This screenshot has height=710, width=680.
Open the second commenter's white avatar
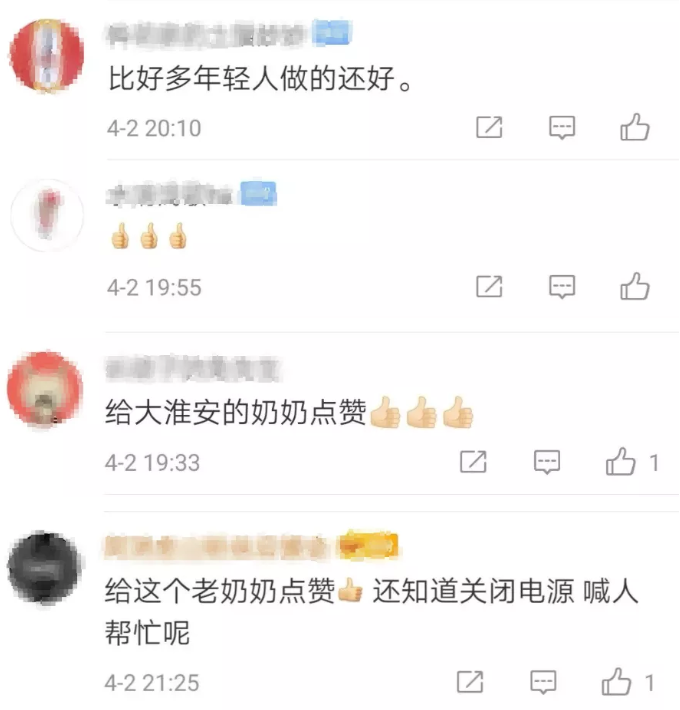47,215
